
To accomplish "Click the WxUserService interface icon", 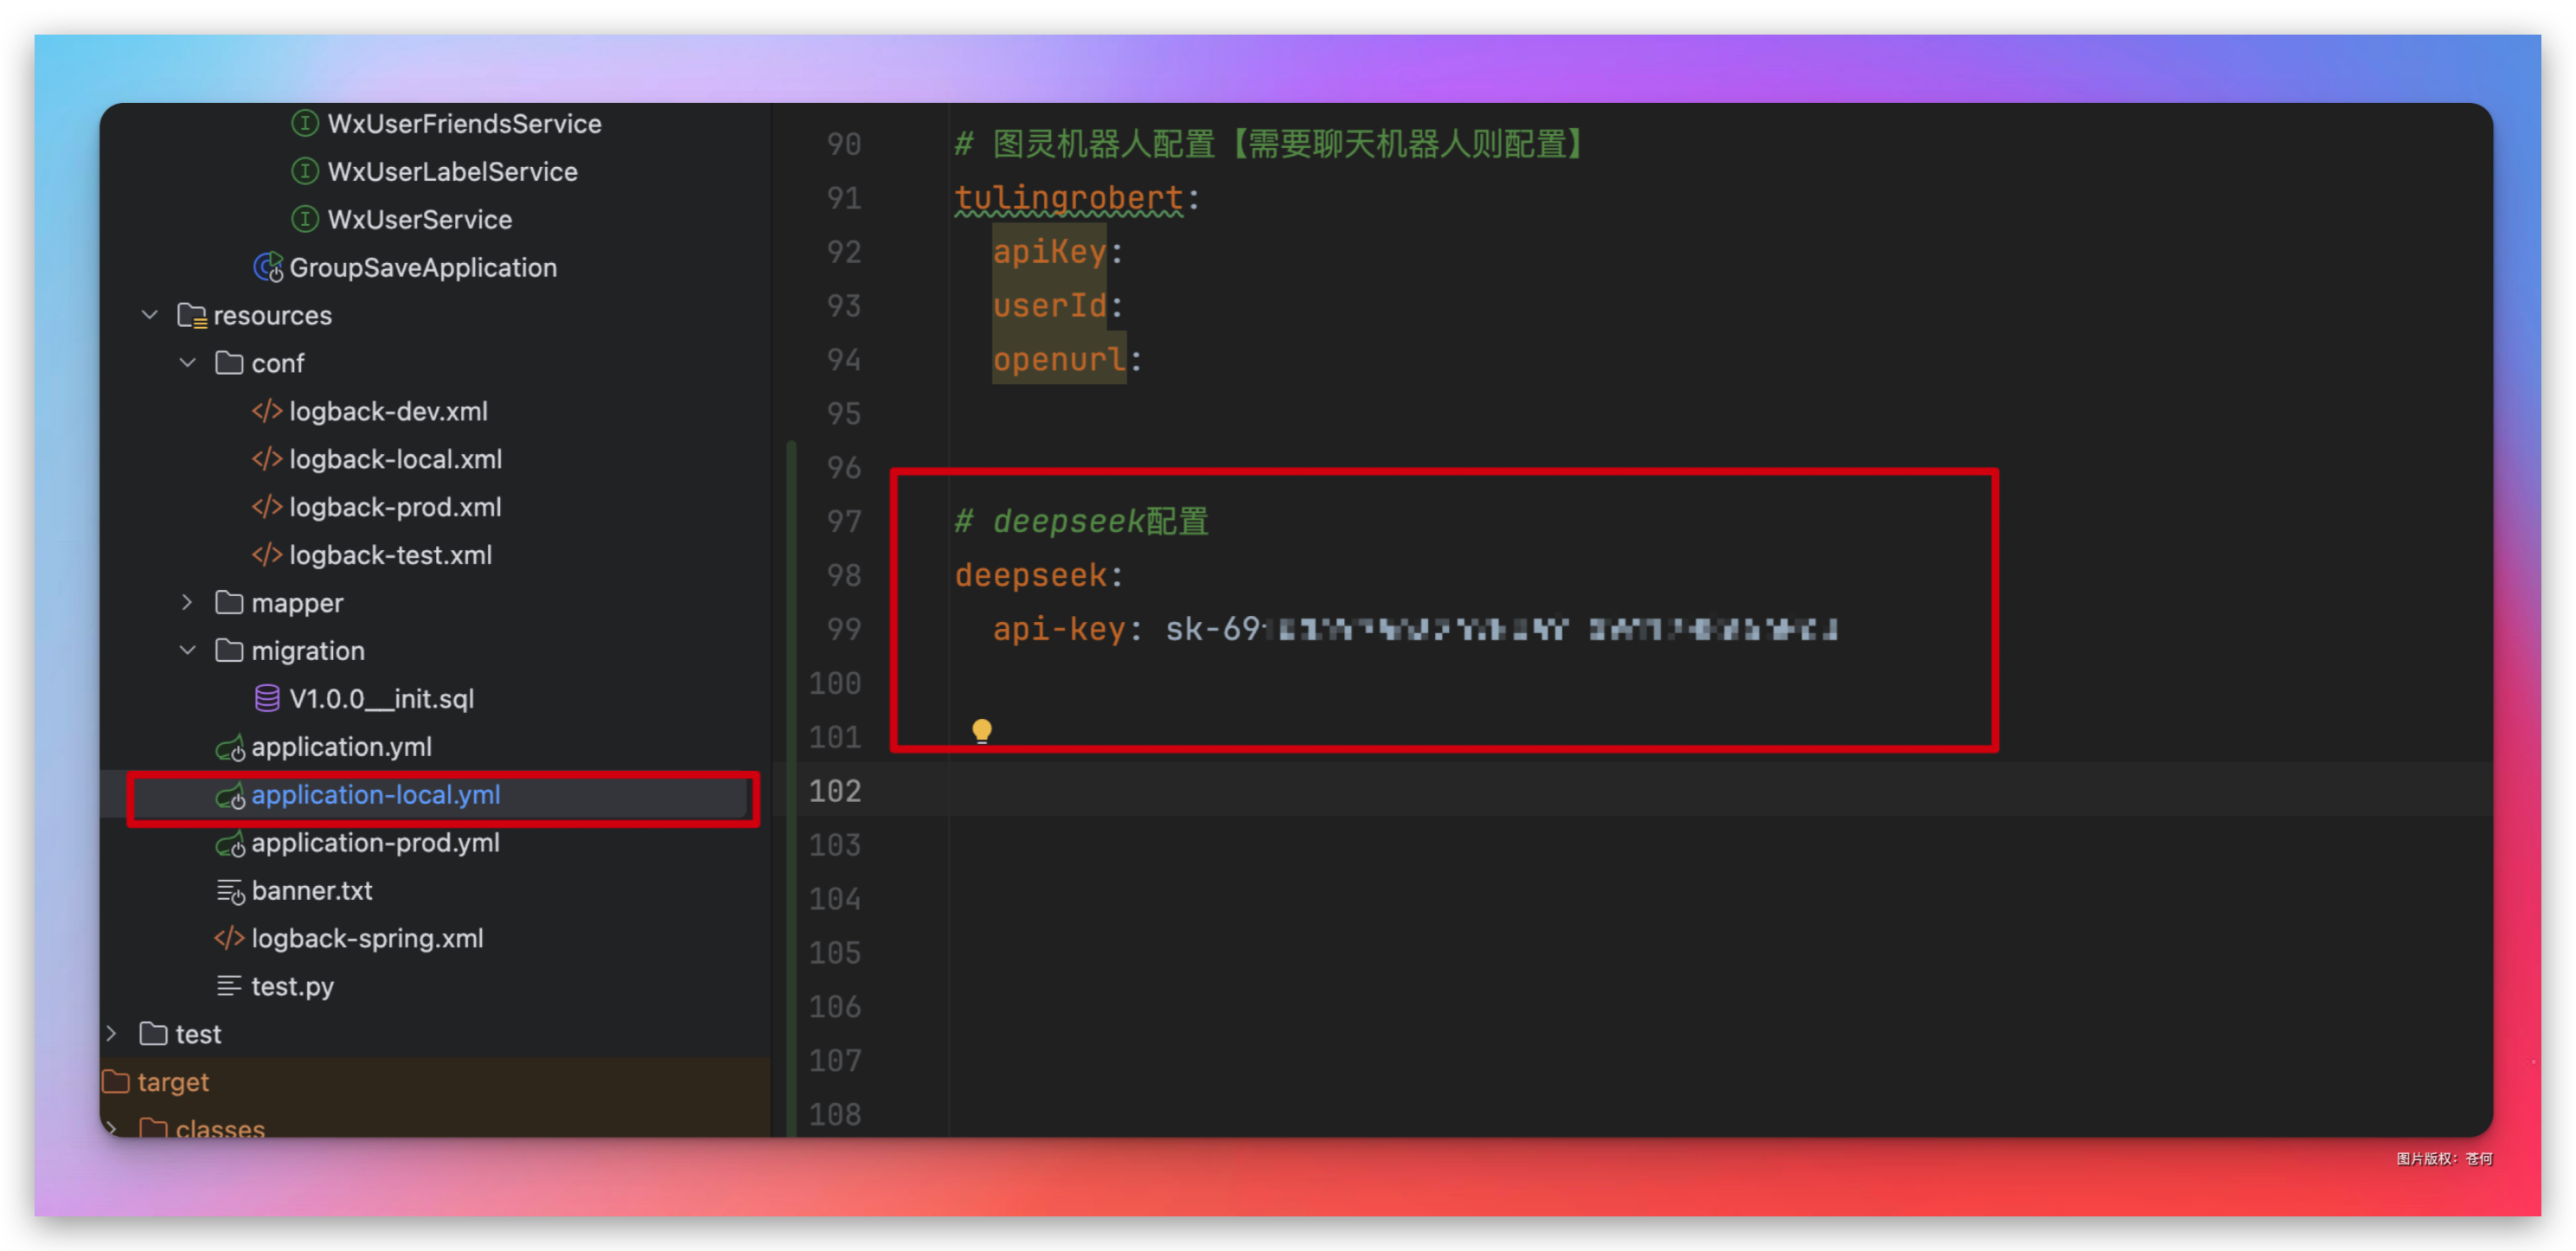I will tap(305, 219).
